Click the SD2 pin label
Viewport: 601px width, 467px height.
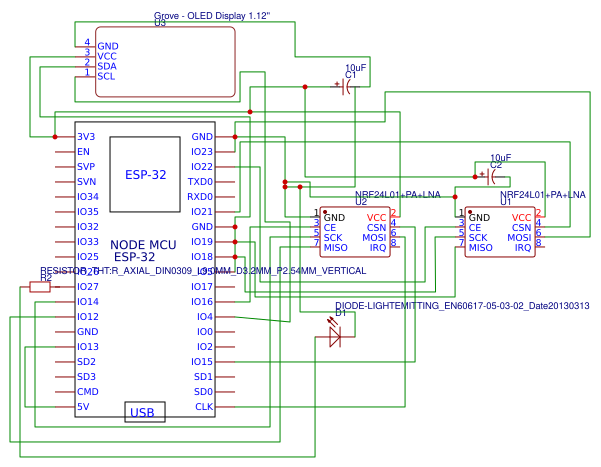point(86,362)
